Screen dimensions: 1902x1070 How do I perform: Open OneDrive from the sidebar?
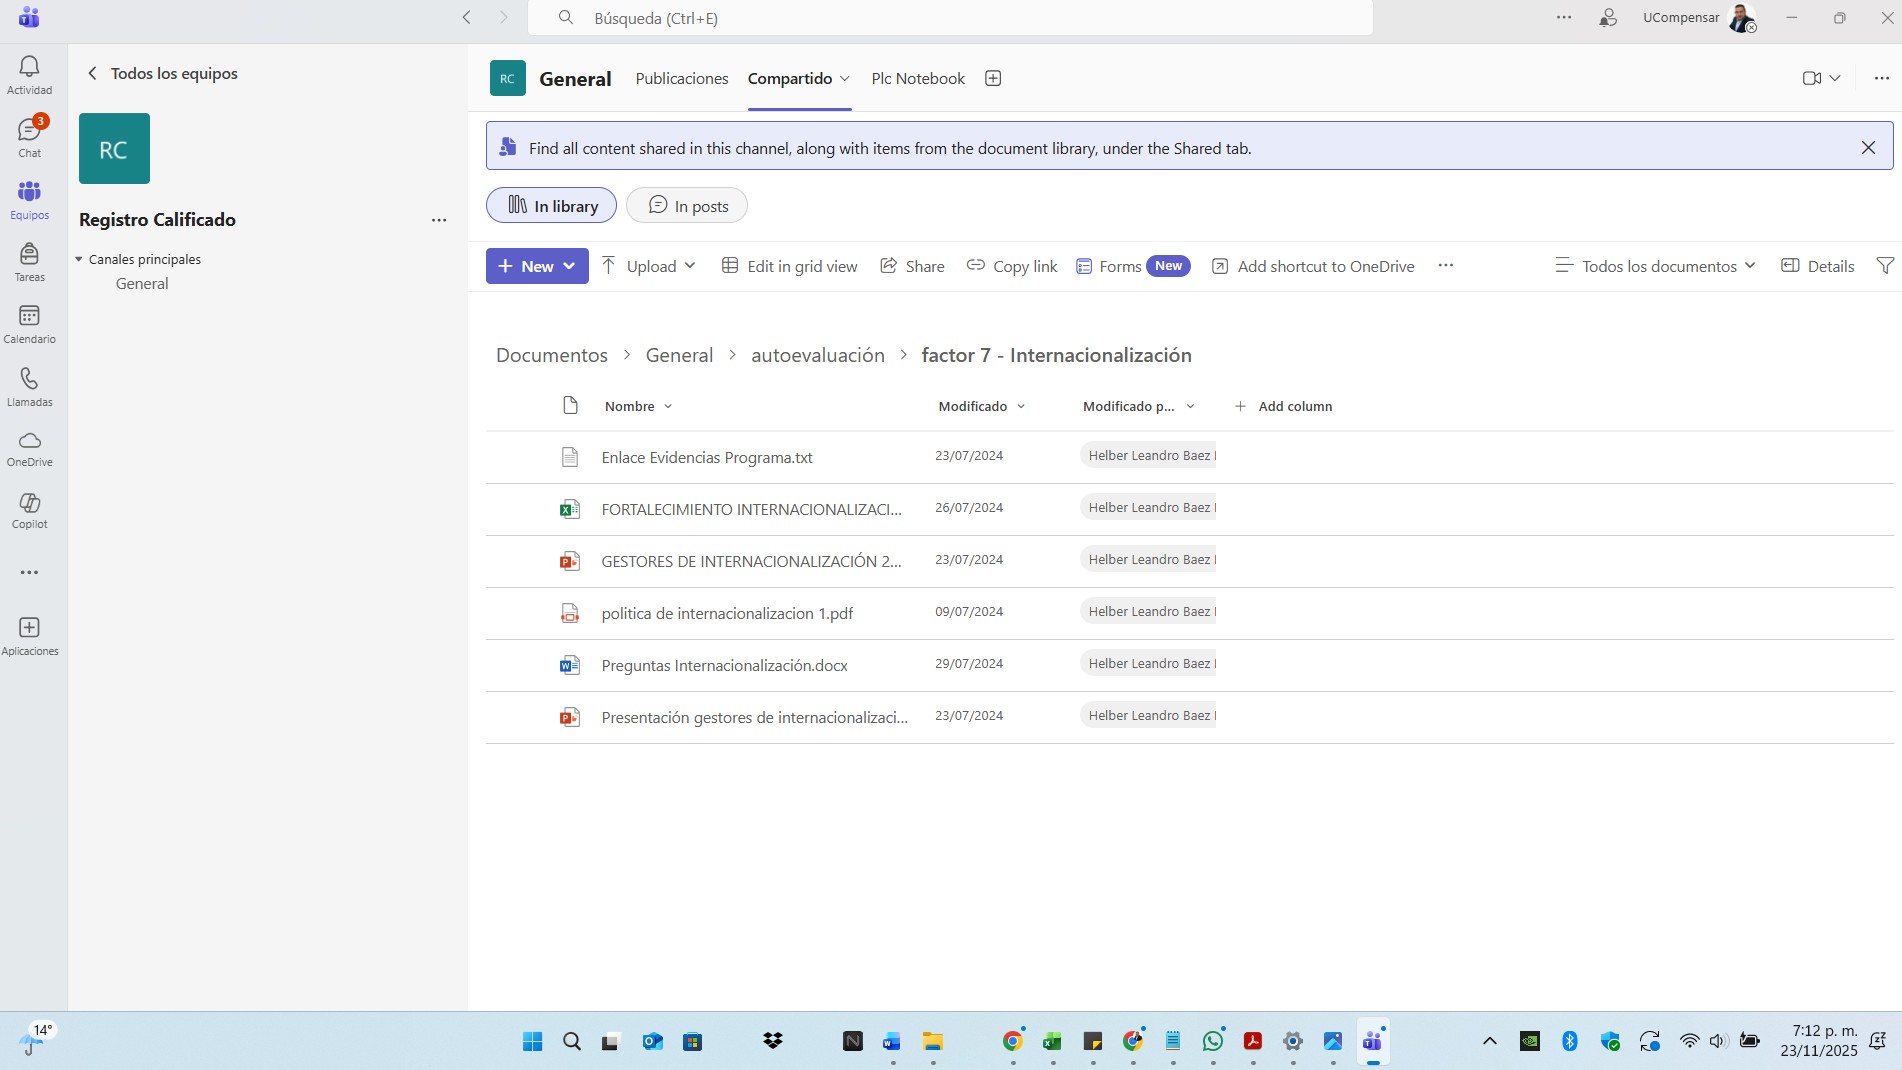29,448
